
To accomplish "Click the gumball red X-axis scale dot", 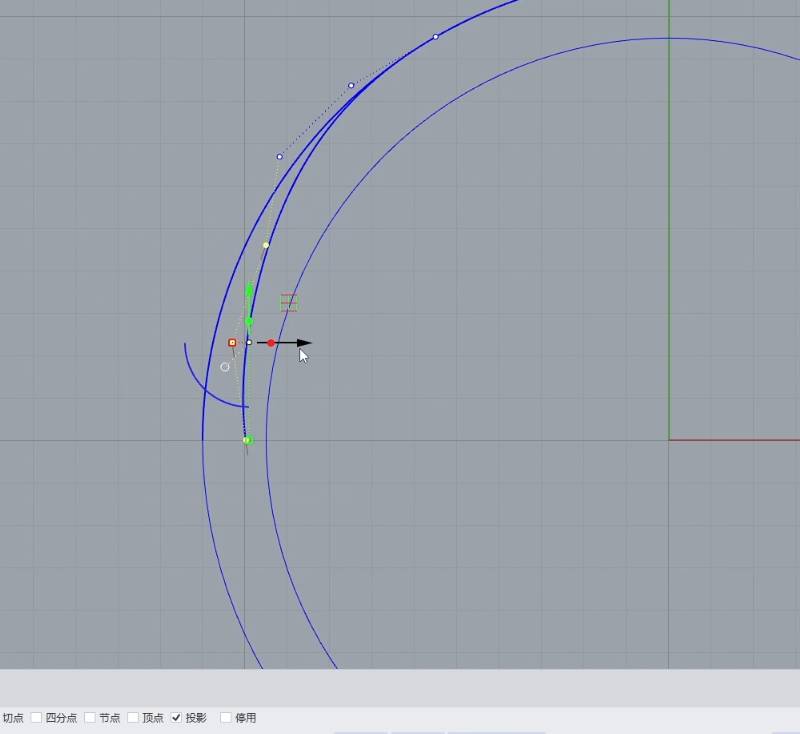I will tap(271, 343).
